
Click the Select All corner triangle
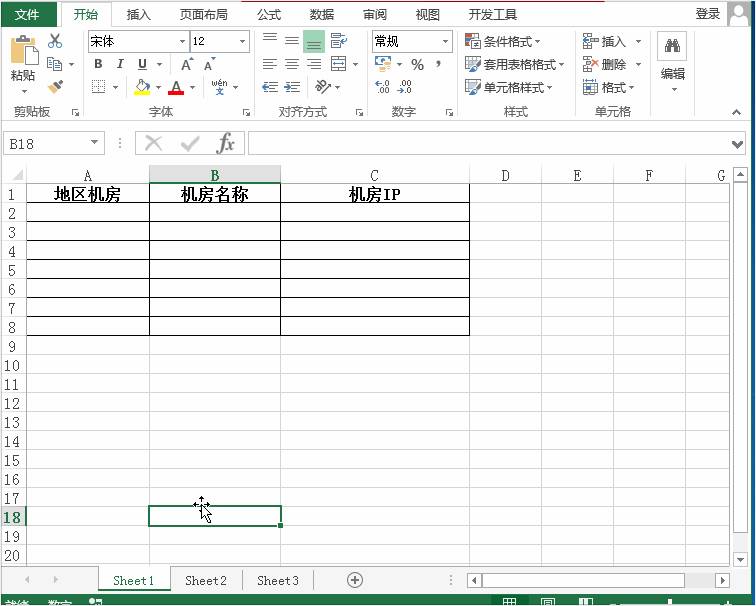click(17, 175)
